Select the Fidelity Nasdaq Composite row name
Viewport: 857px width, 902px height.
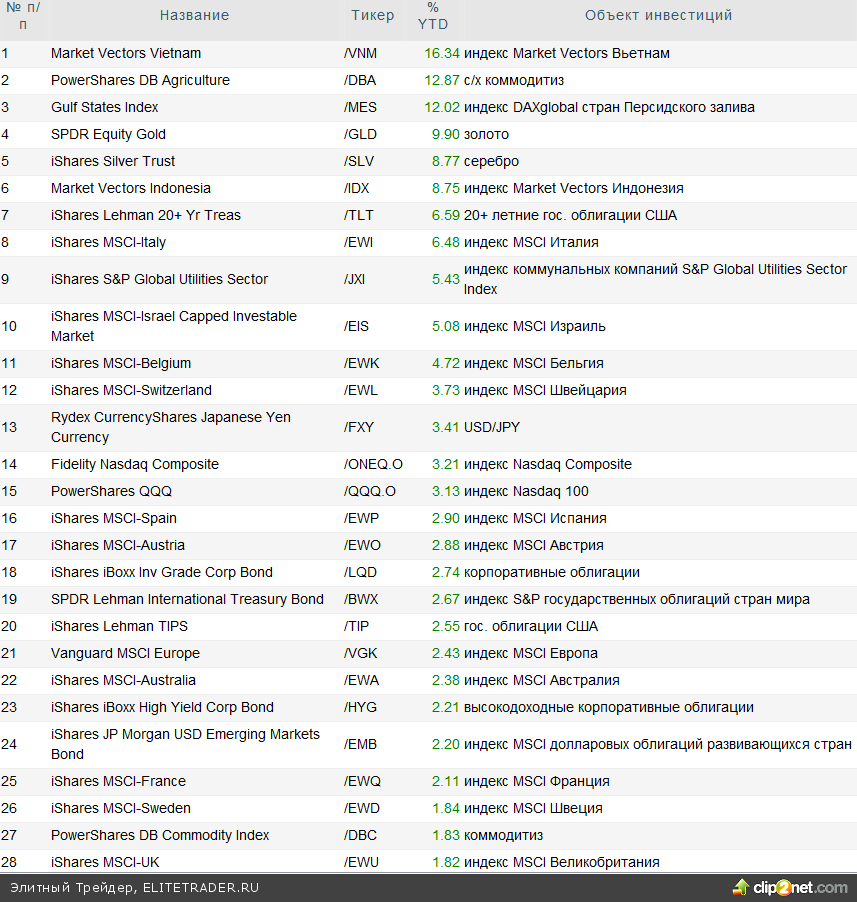[x=135, y=464]
